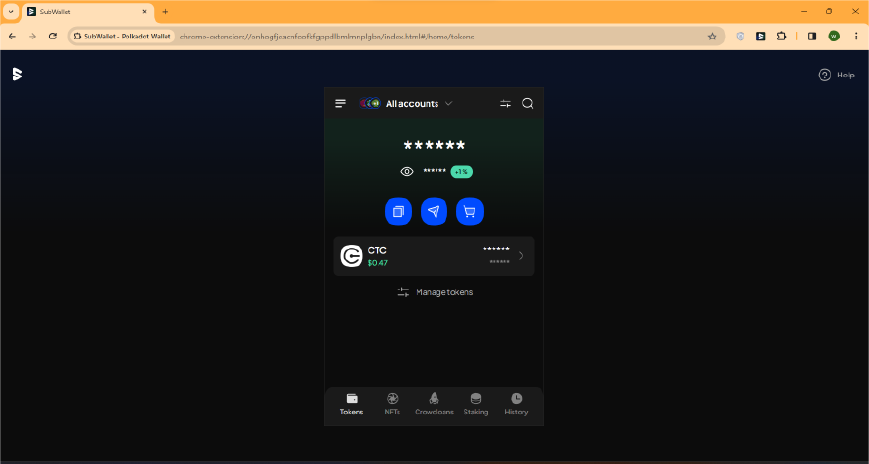The width and height of the screenshot is (869, 464).
Task: Switch to the Tokens tab
Action: click(x=351, y=405)
